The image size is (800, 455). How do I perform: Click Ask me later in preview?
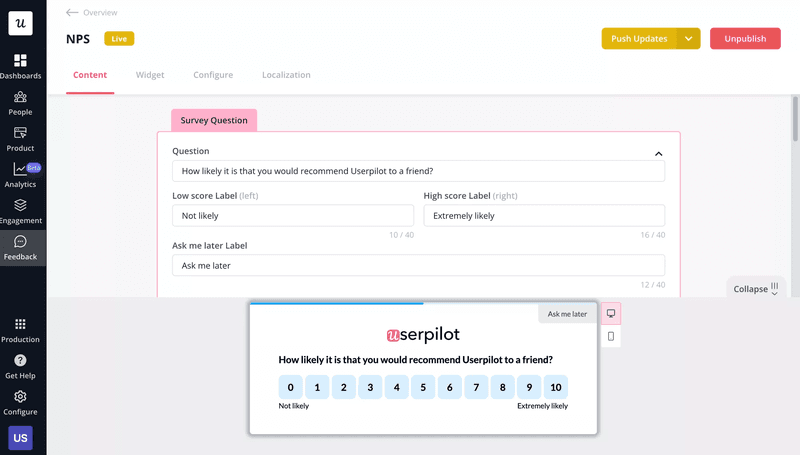[567, 314]
